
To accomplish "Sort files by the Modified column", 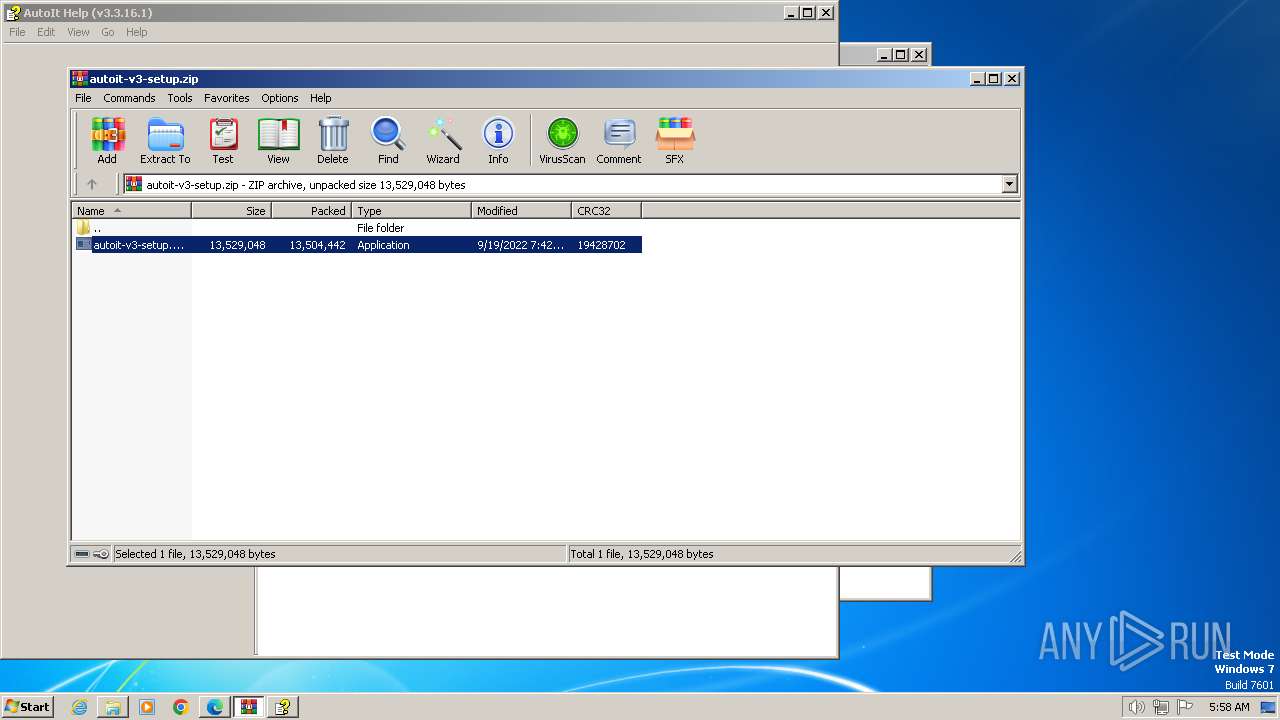I will point(521,211).
